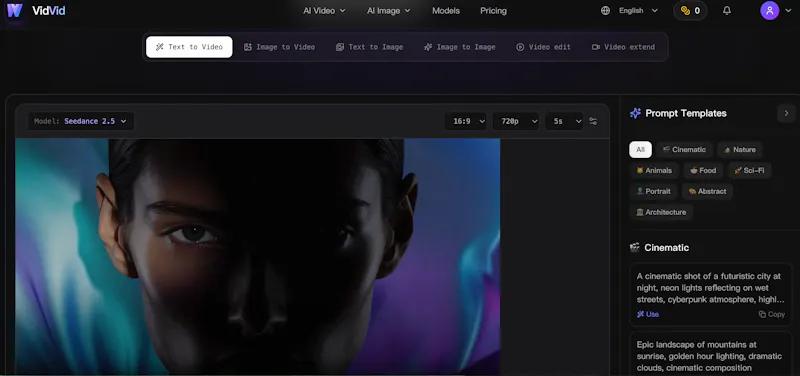
Task: Open the credits coin balance
Action: click(x=690, y=11)
